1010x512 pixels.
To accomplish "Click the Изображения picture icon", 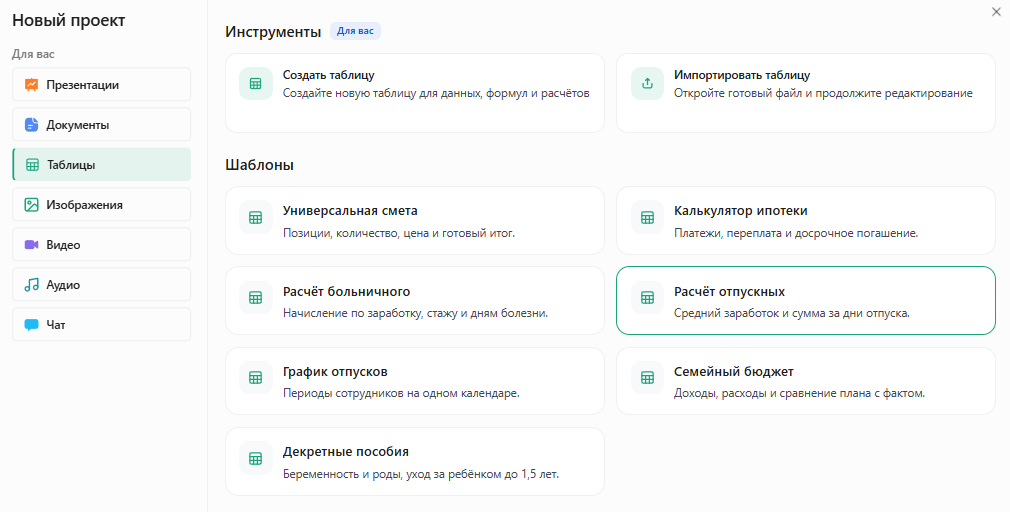I will click(x=32, y=205).
